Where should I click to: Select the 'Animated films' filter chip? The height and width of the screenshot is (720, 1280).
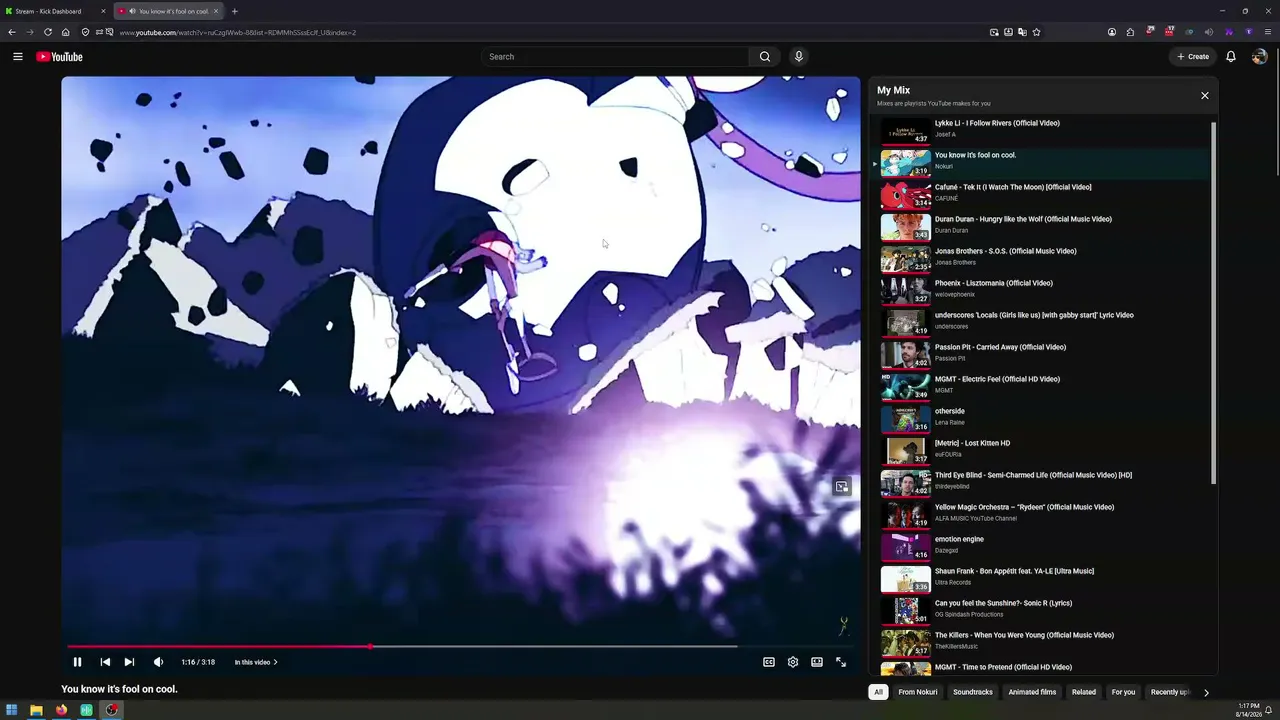[1032, 692]
